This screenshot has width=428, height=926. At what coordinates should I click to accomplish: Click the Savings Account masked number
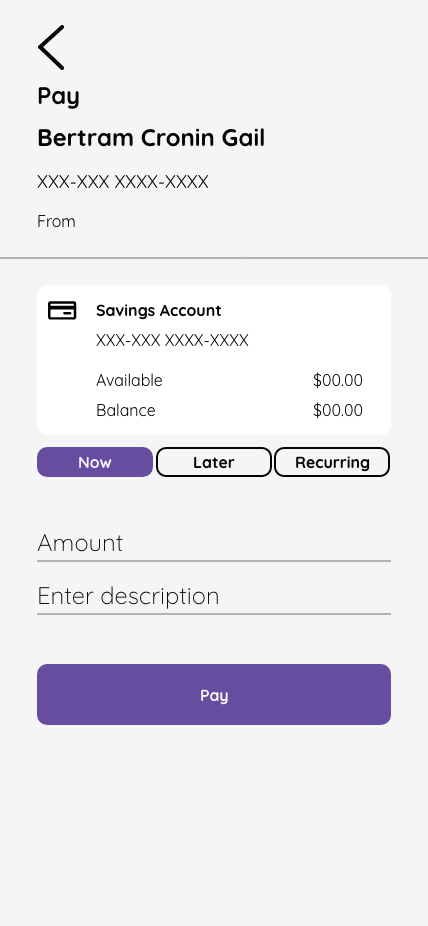(172, 341)
